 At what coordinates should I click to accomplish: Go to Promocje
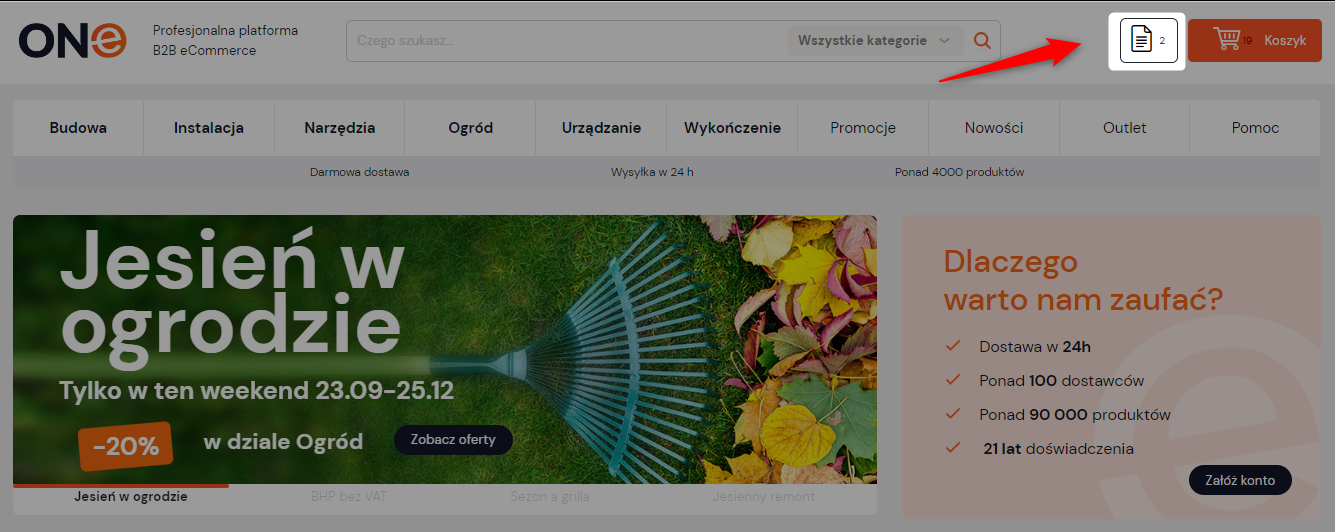pyautogui.click(x=863, y=128)
